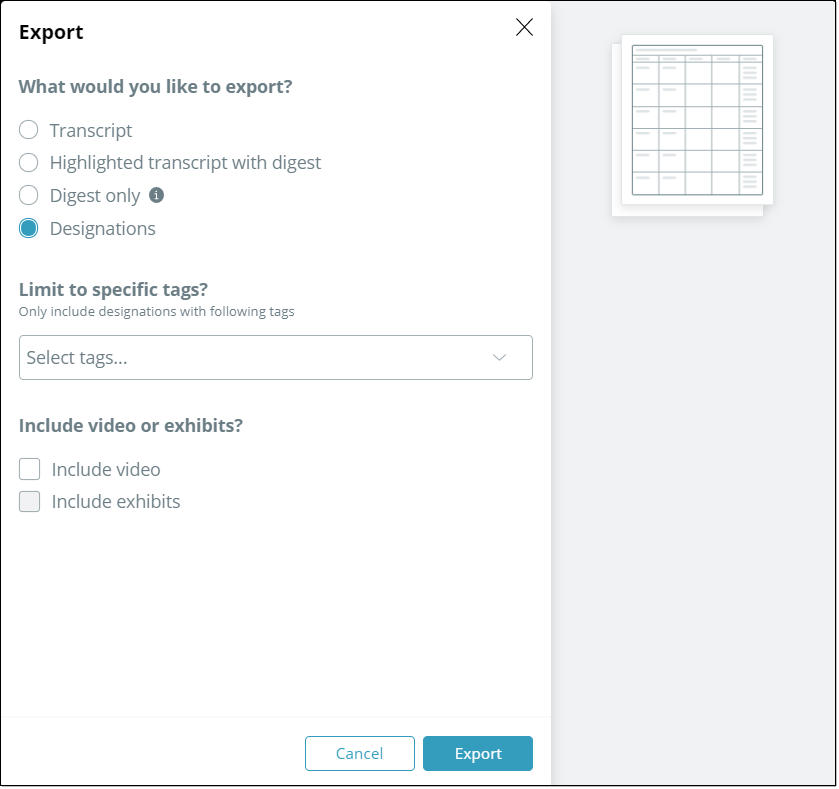
Task: Check the "Include exhibits" option
Action: coord(29,501)
